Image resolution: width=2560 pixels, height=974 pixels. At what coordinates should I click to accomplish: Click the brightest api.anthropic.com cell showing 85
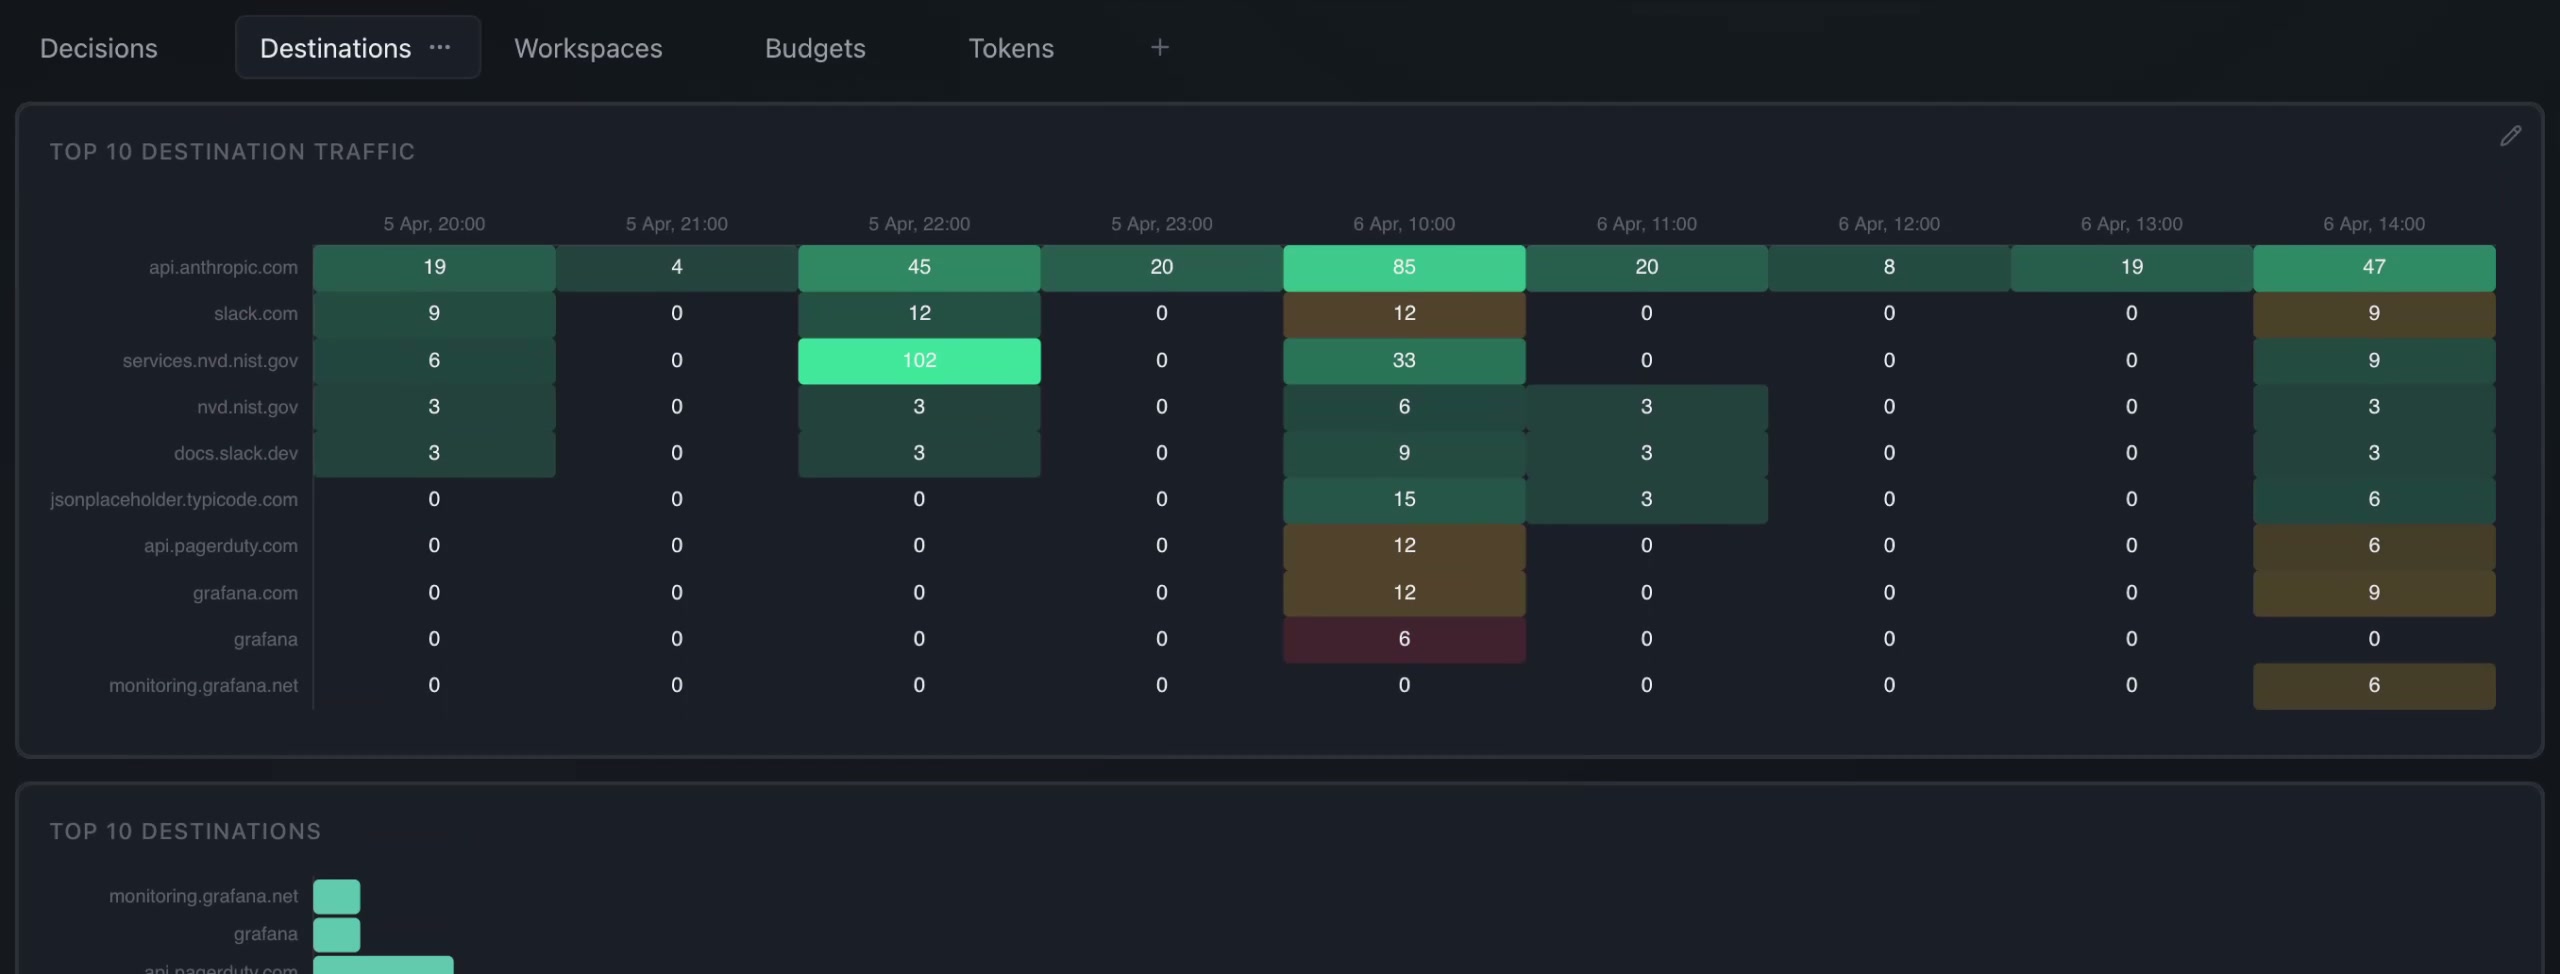(1404, 267)
